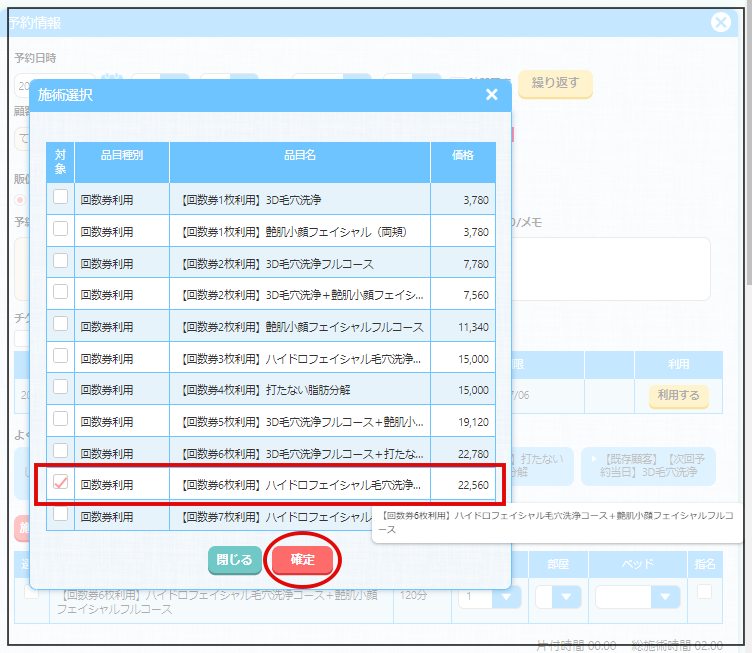Check the box for 3D毛穴洗浄 priced 3,780
The width and height of the screenshot is (752, 653).
pyautogui.click(x=61, y=198)
